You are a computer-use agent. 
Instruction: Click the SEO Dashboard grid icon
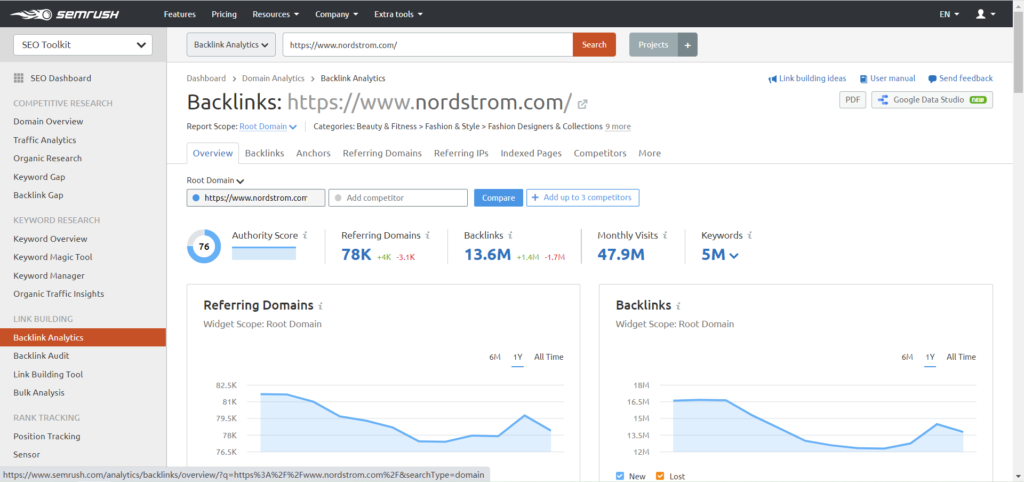coord(19,78)
